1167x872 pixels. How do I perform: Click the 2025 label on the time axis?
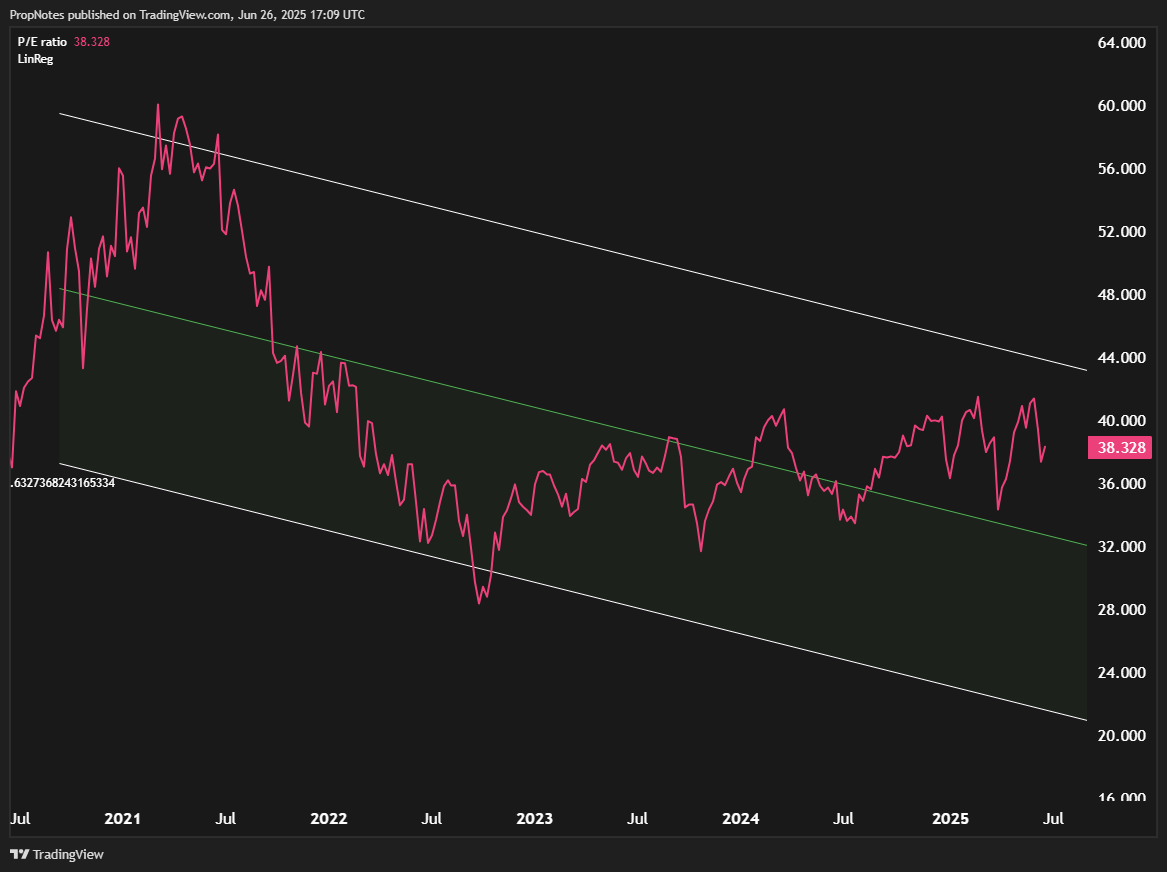click(949, 818)
